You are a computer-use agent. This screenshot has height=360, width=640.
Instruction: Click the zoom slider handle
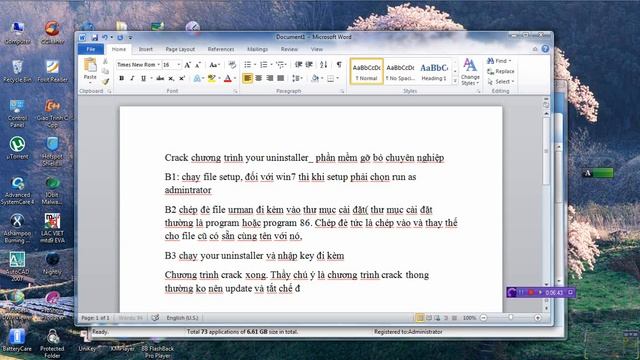[511, 318]
